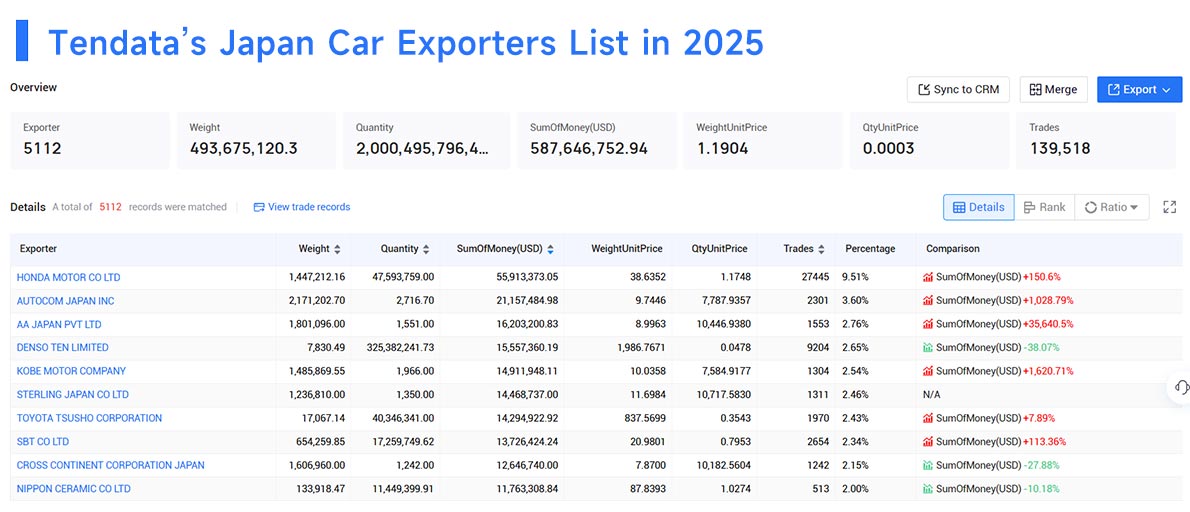Screen dimensions: 1190x512
Task: Click the Exporter overview card showing 5112
Action: click(90, 140)
